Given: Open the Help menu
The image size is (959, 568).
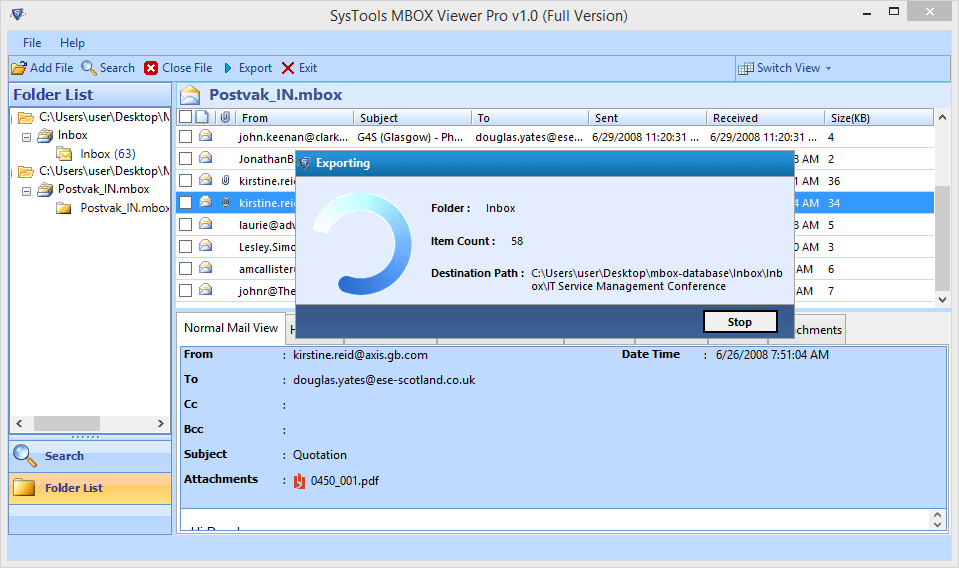Looking at the screenshot, I should (x=72, y=43).
